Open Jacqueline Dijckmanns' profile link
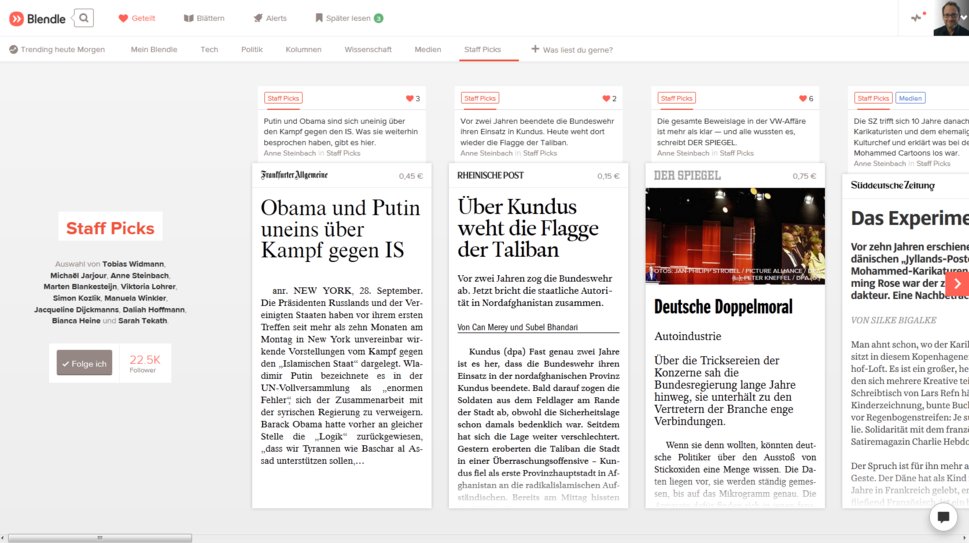 76,309
